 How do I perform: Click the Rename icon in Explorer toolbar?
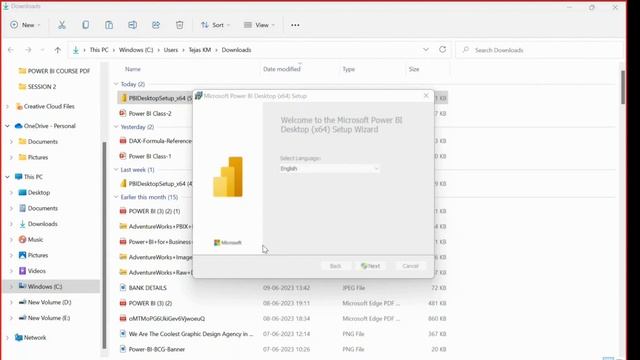tap(132, 25)
